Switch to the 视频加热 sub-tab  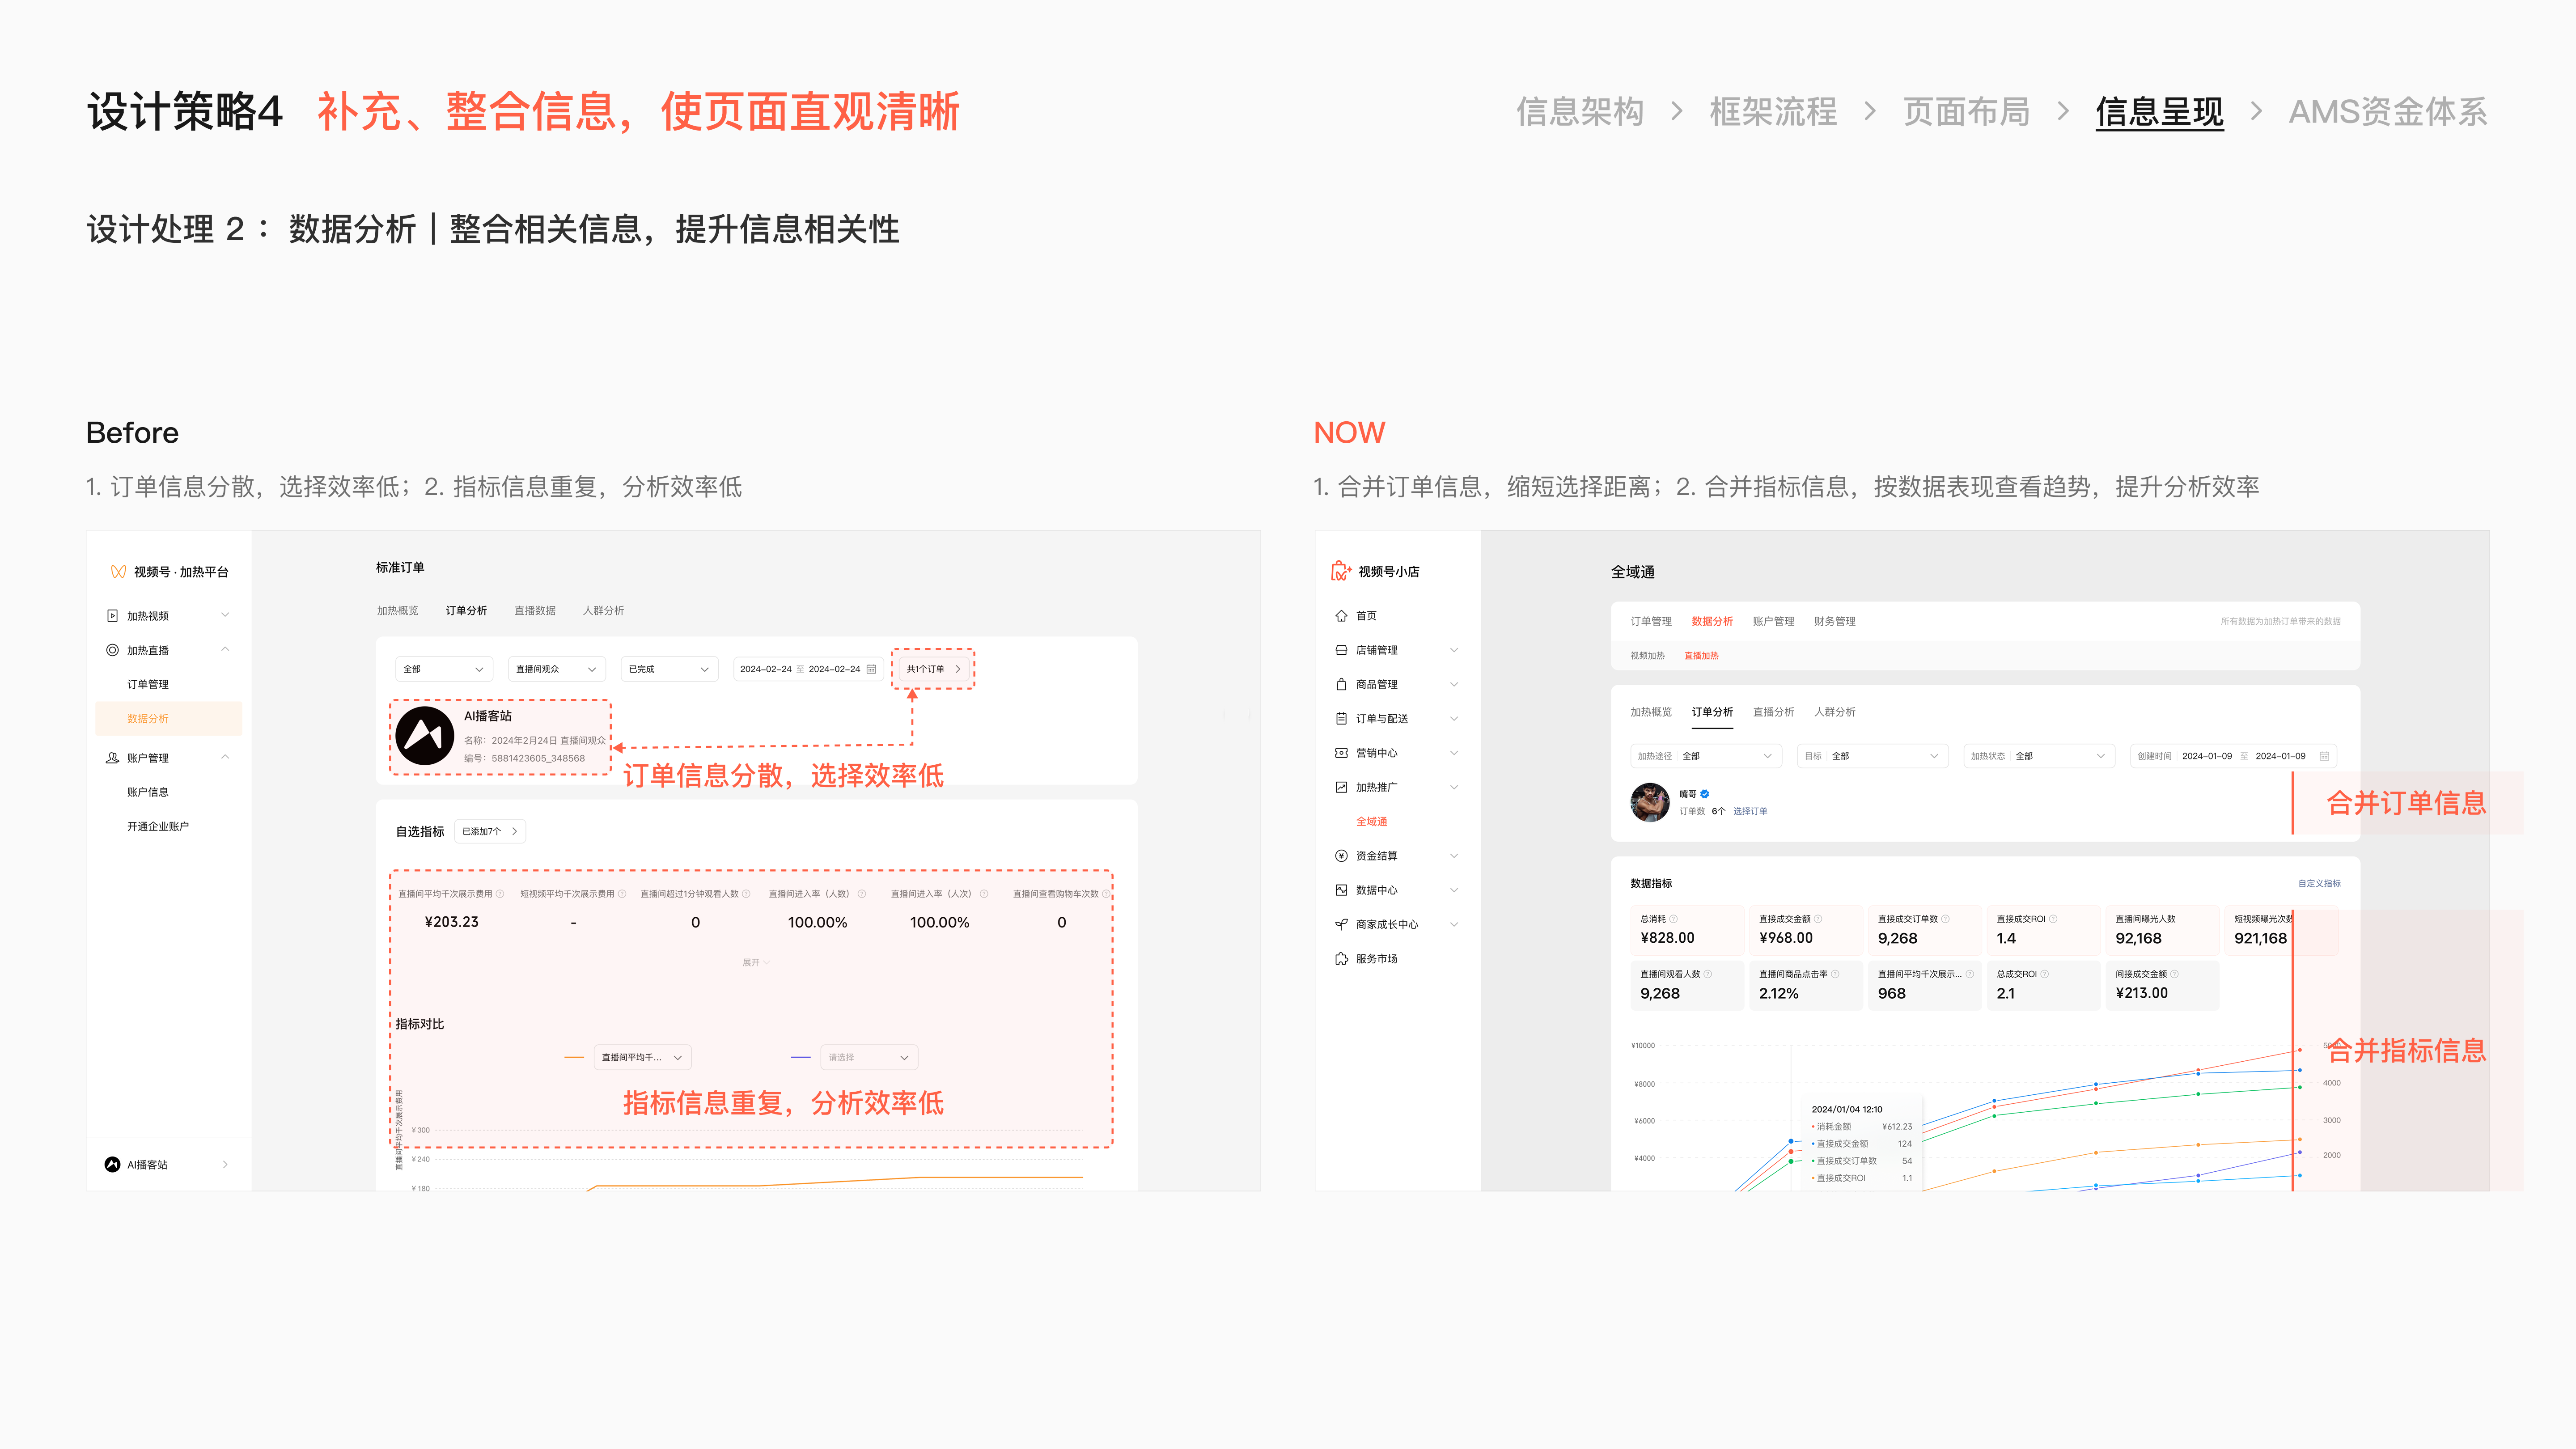point(1647,656)
